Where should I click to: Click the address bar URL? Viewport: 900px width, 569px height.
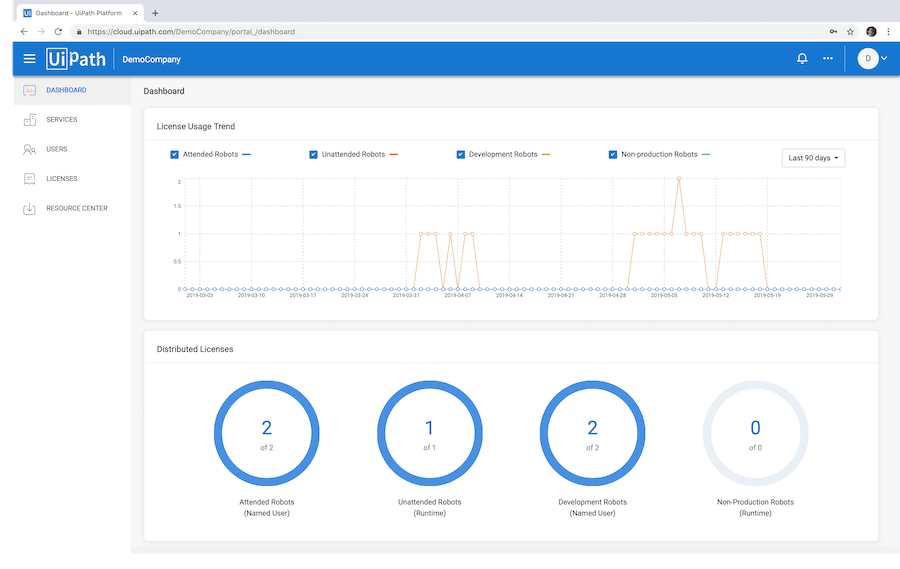(191, 32)
